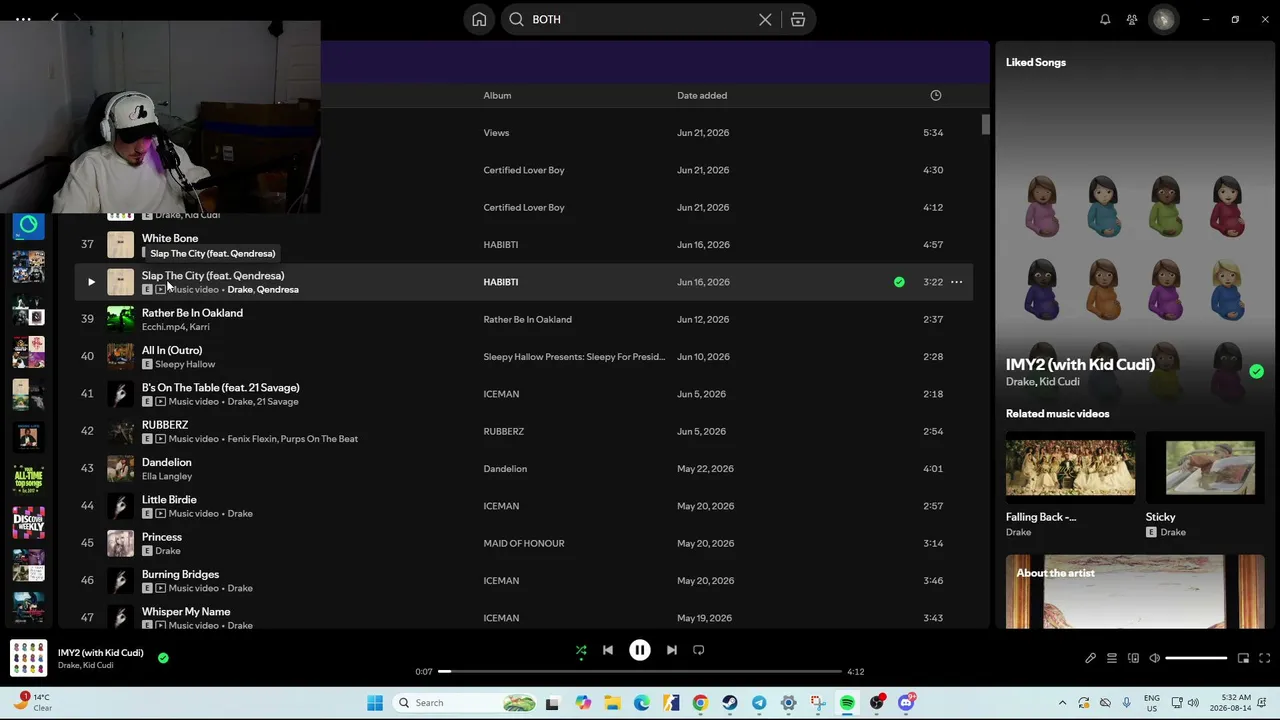Open the user profile avatar

tap(1163, 19)
